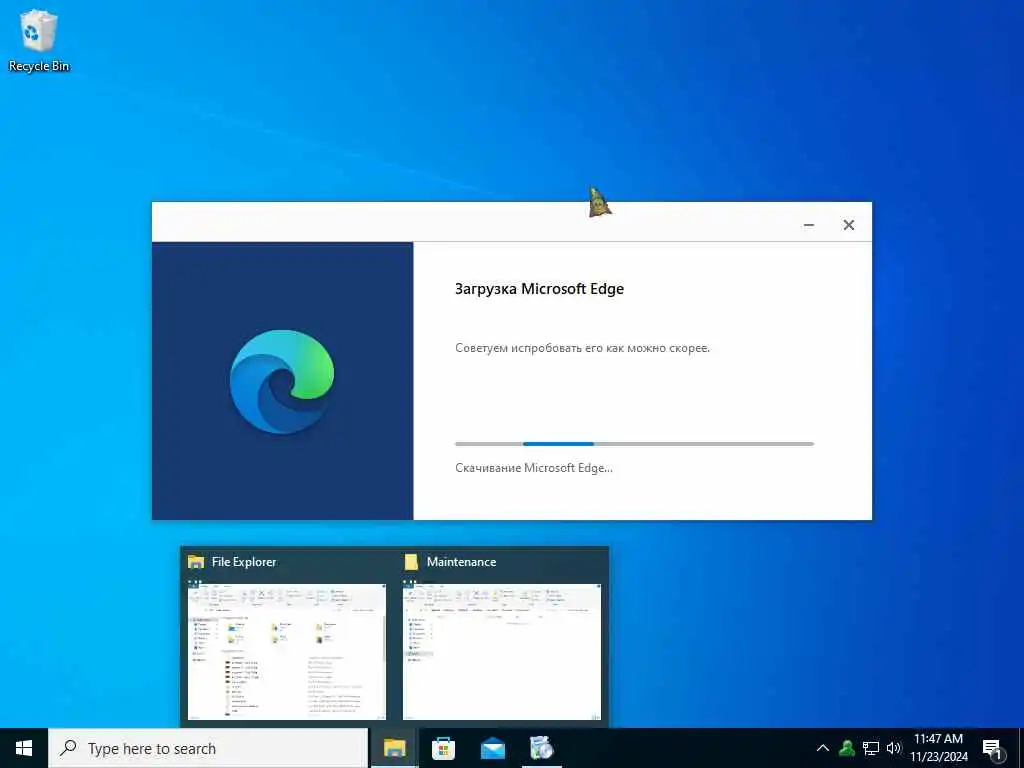Open the Recycle Bin desktop icon
The height and width of the screenshot is (768, 1024).
pos(39,40)
